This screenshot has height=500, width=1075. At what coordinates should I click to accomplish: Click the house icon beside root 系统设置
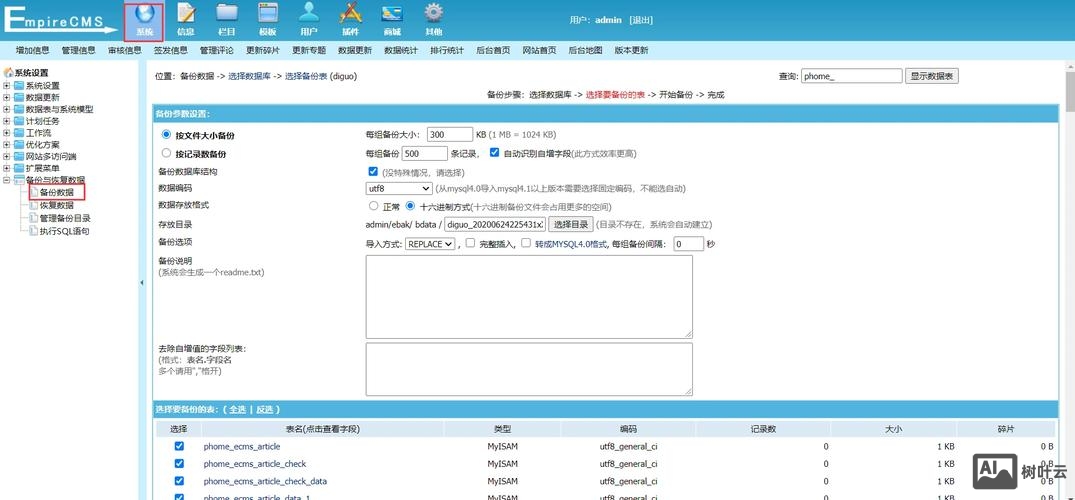tap(8, 73)
